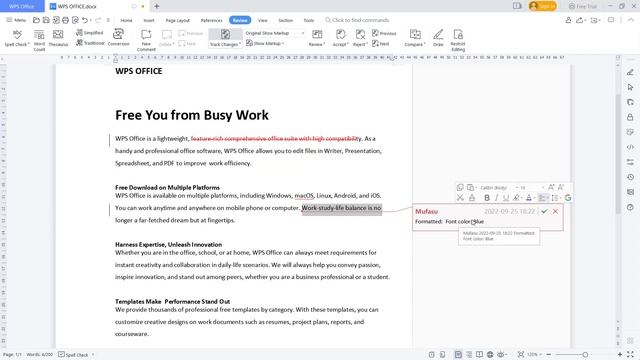The width and height of the screenshot is (640, 360).
Task: Open the Compare documents dropdown
Action: point(415,38)
